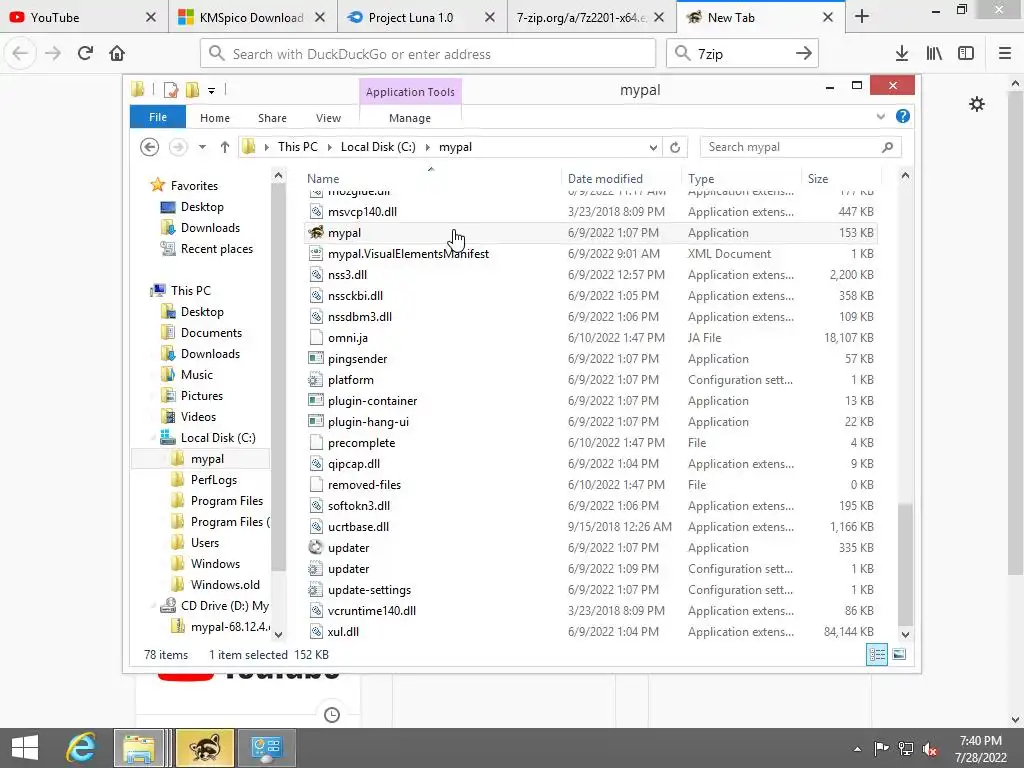Image resolution: width=1024 pixels, height=768 pixels.
Task: Customize Quick Access Toolbar dropdown
Action: [212, 91]
